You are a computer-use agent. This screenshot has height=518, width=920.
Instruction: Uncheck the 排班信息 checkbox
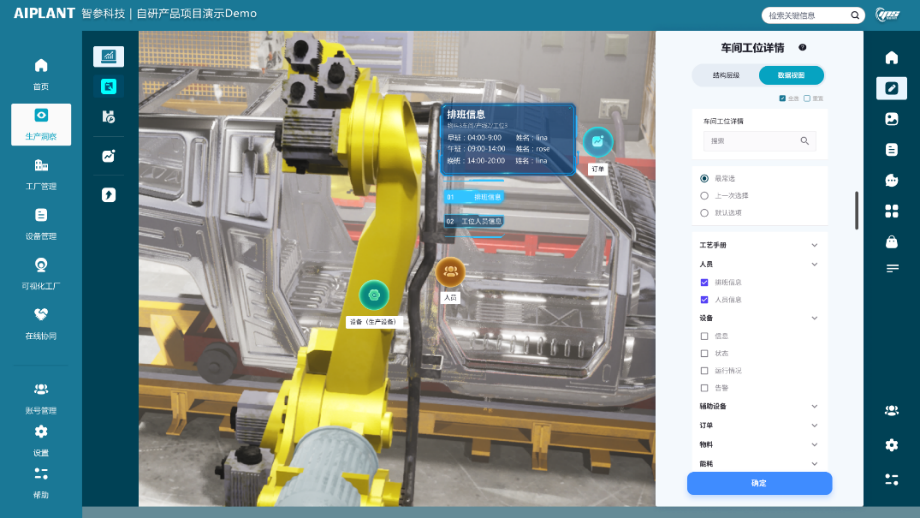coord(705,282)
